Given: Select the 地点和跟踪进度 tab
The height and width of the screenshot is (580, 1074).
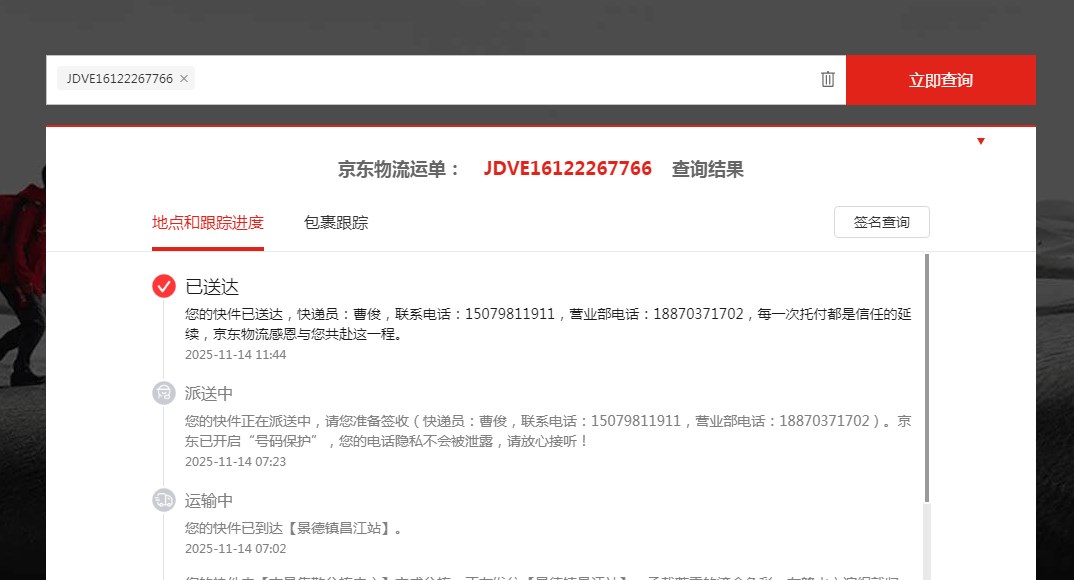Looking at the screenshot, I should [x=208, y=223].
